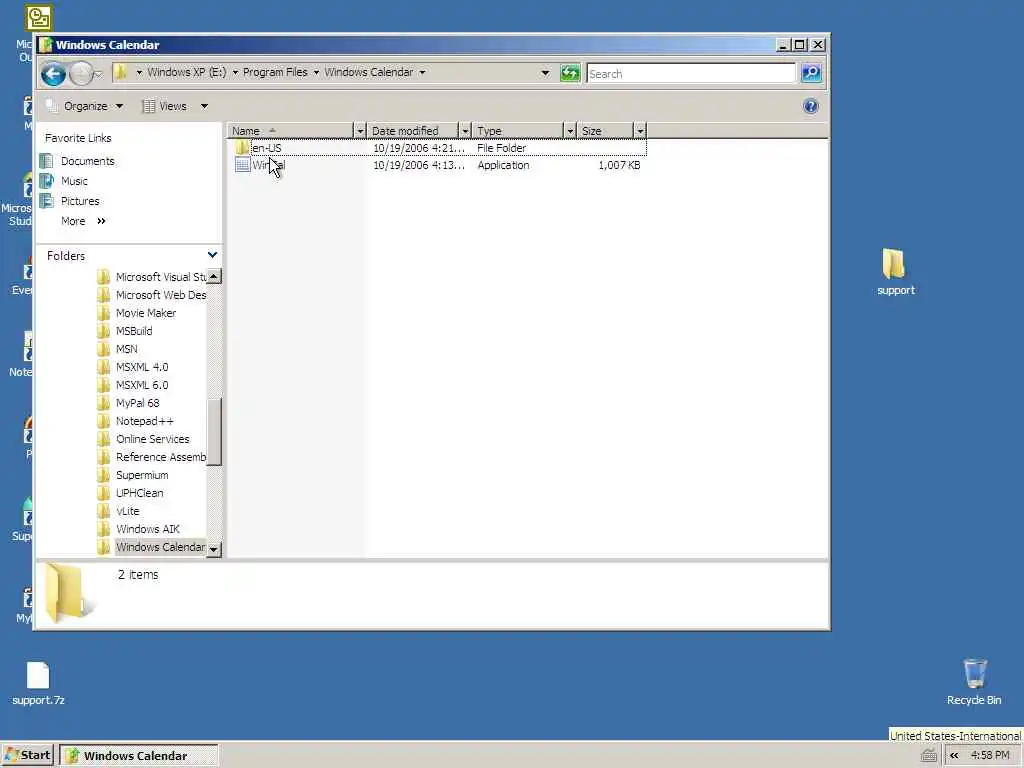This screenshot has height=768, width=1024.
Task: Click the keyboard layout tray icon
Action: 929,756
